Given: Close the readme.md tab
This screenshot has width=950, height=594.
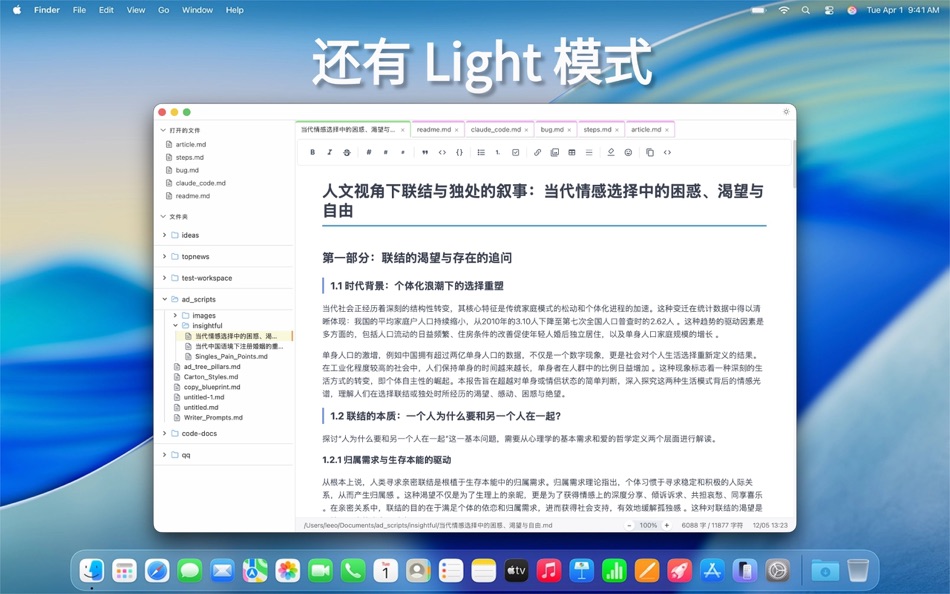Looking at the screenshot, I should (x=456, y=130).
